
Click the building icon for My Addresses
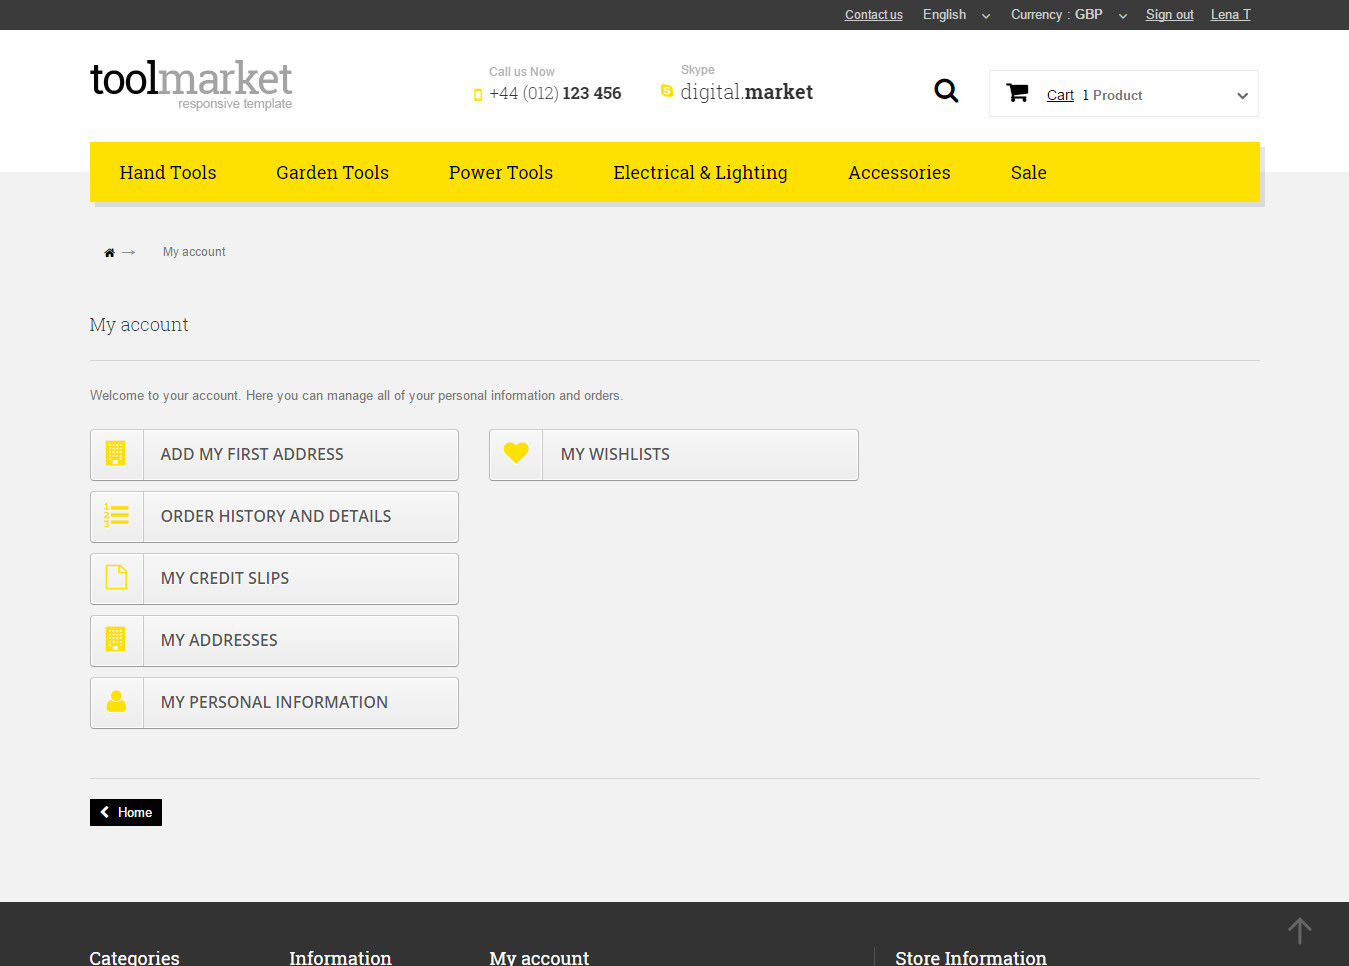click(x=117, y=640)
